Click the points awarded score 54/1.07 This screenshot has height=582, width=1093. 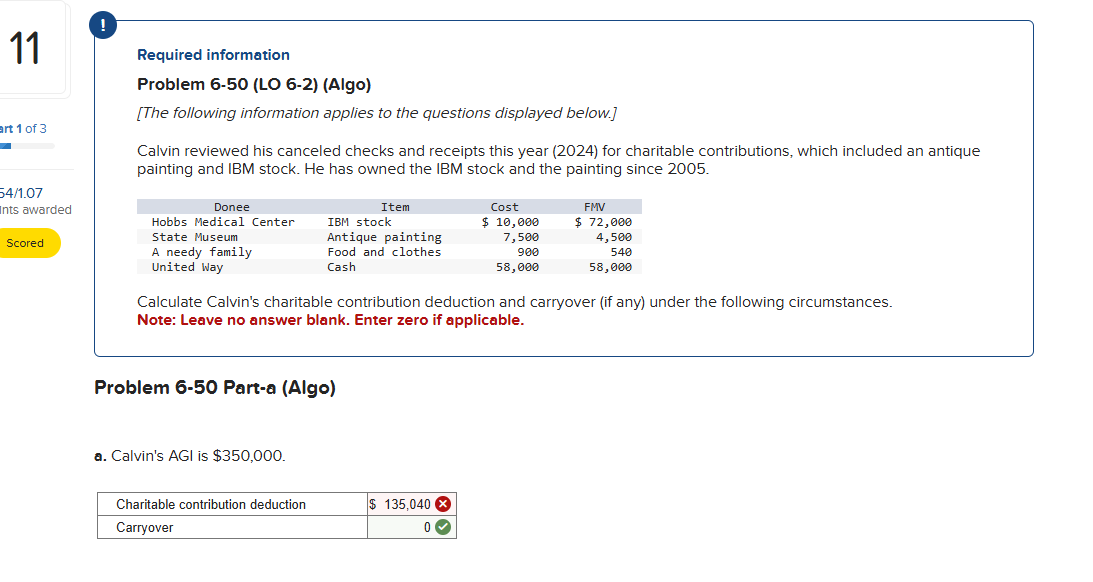(x=18, y=195)
